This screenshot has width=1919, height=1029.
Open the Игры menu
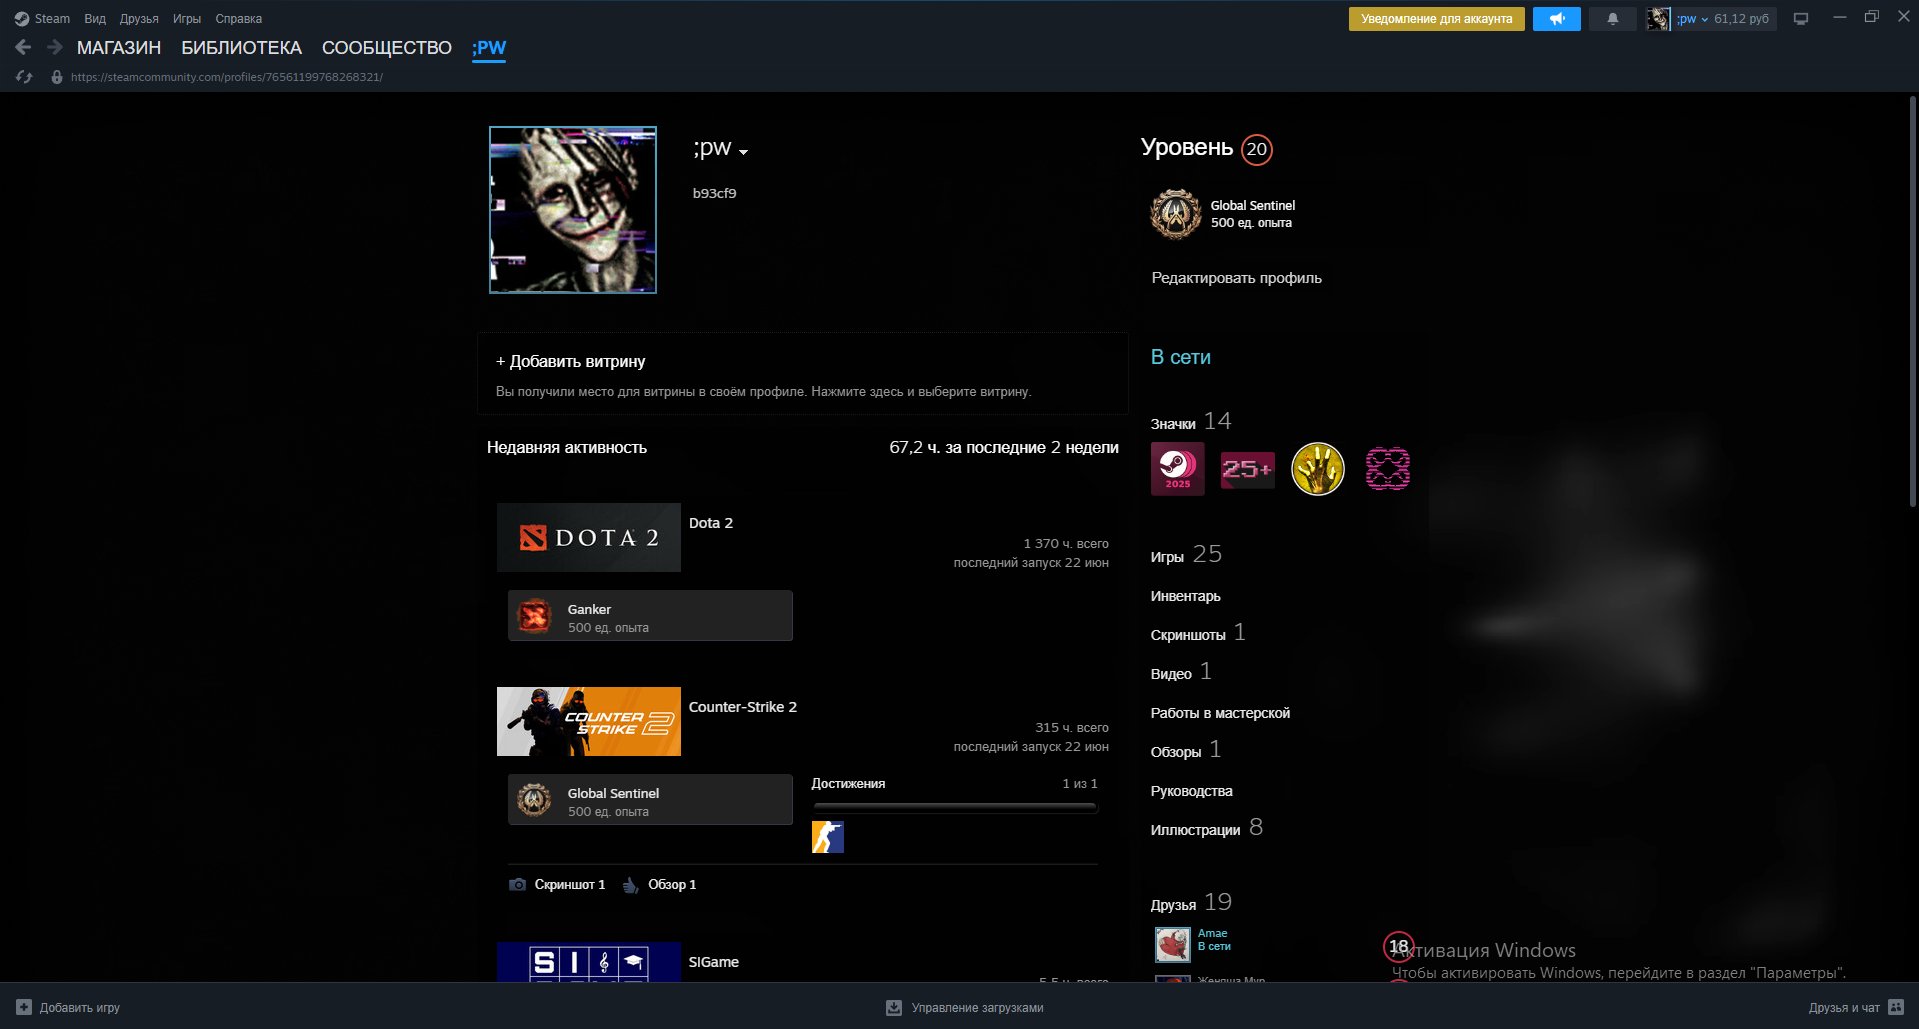click(187, 19)
